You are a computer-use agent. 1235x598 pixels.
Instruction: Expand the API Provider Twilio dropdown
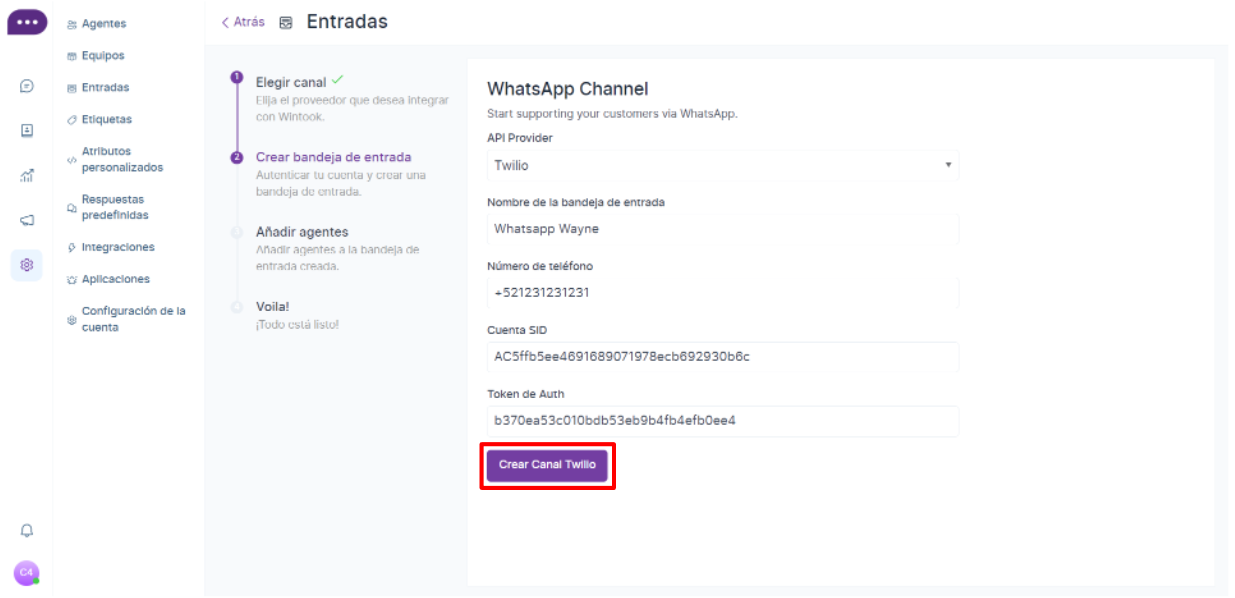pos(721,165)
